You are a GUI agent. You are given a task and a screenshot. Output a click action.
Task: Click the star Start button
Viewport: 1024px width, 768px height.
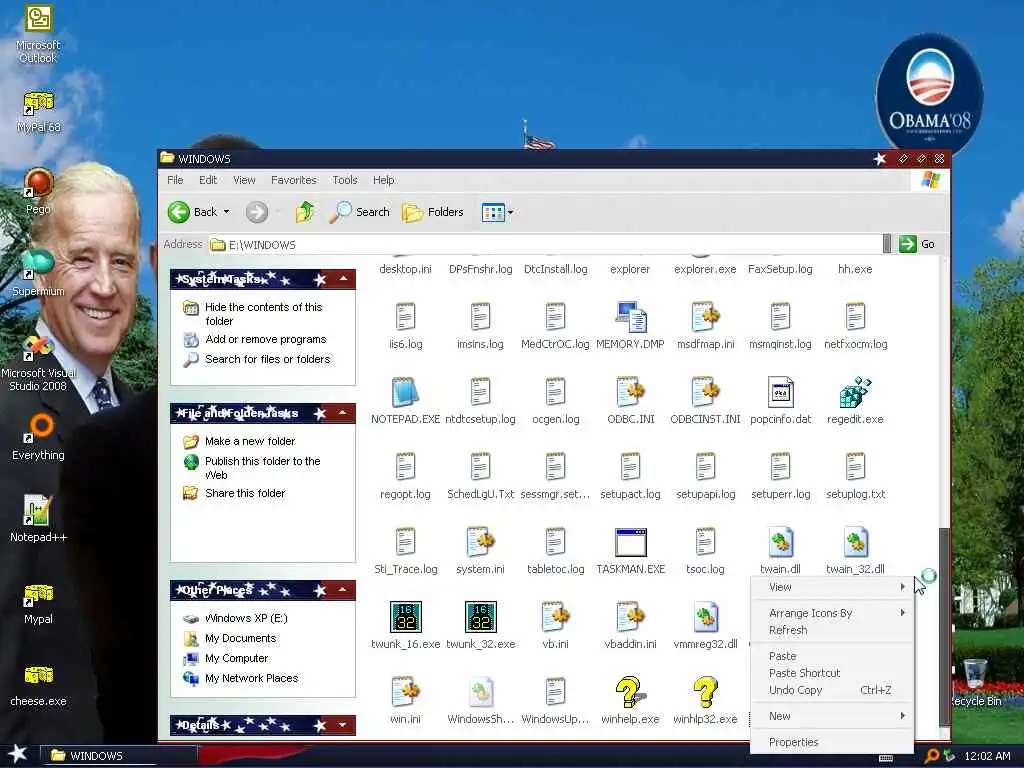(x=17, y=754)
